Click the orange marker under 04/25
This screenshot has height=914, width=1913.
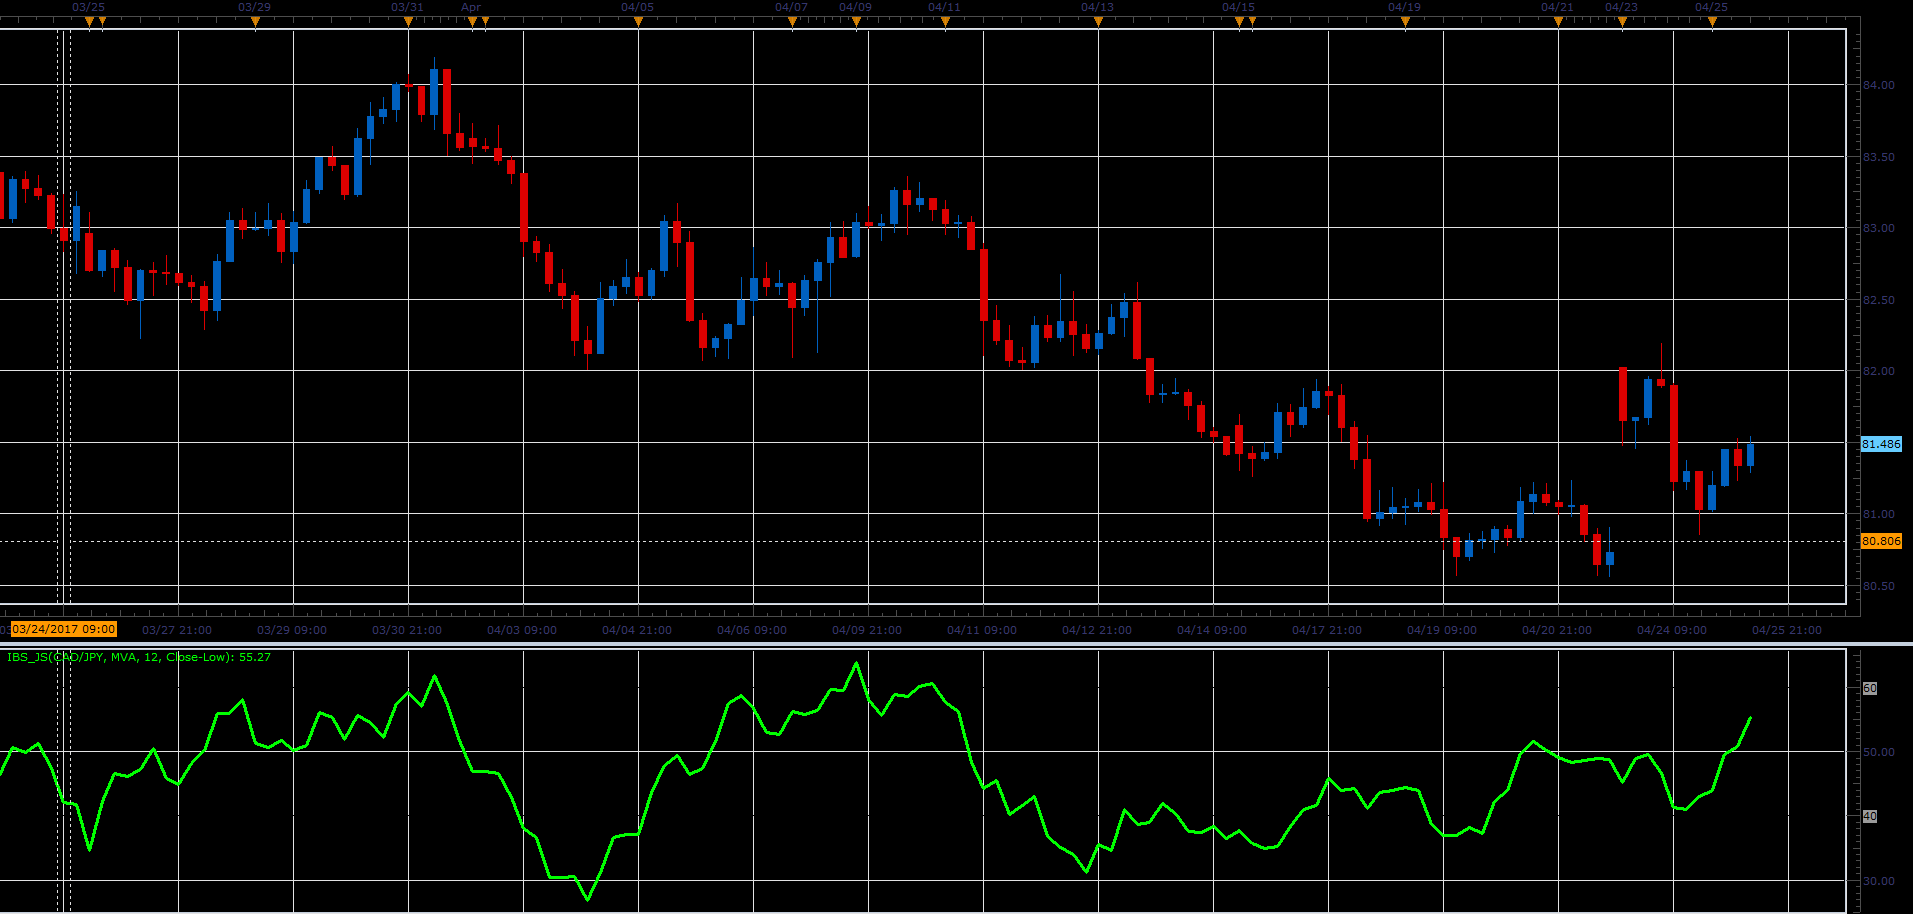pyautogui.click(x=1712, y=22)
